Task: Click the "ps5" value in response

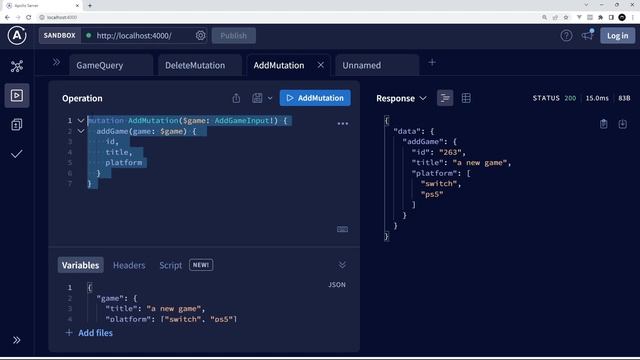Action: coord(432,194)
